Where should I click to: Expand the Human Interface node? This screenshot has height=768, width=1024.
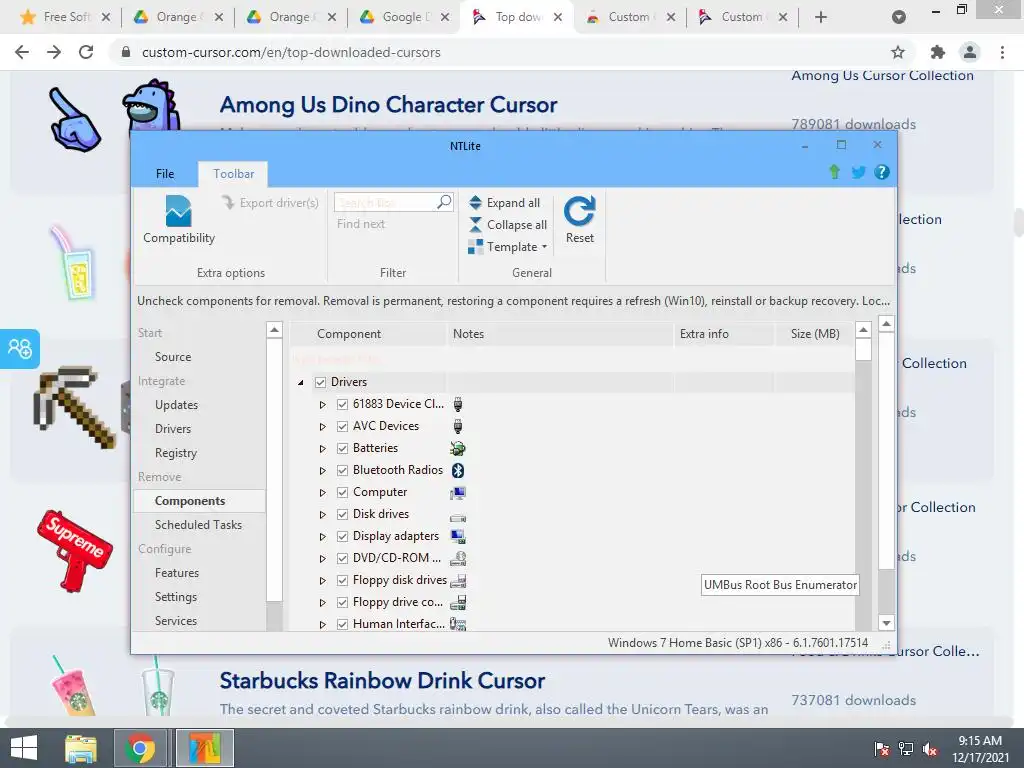coord(323,625)
